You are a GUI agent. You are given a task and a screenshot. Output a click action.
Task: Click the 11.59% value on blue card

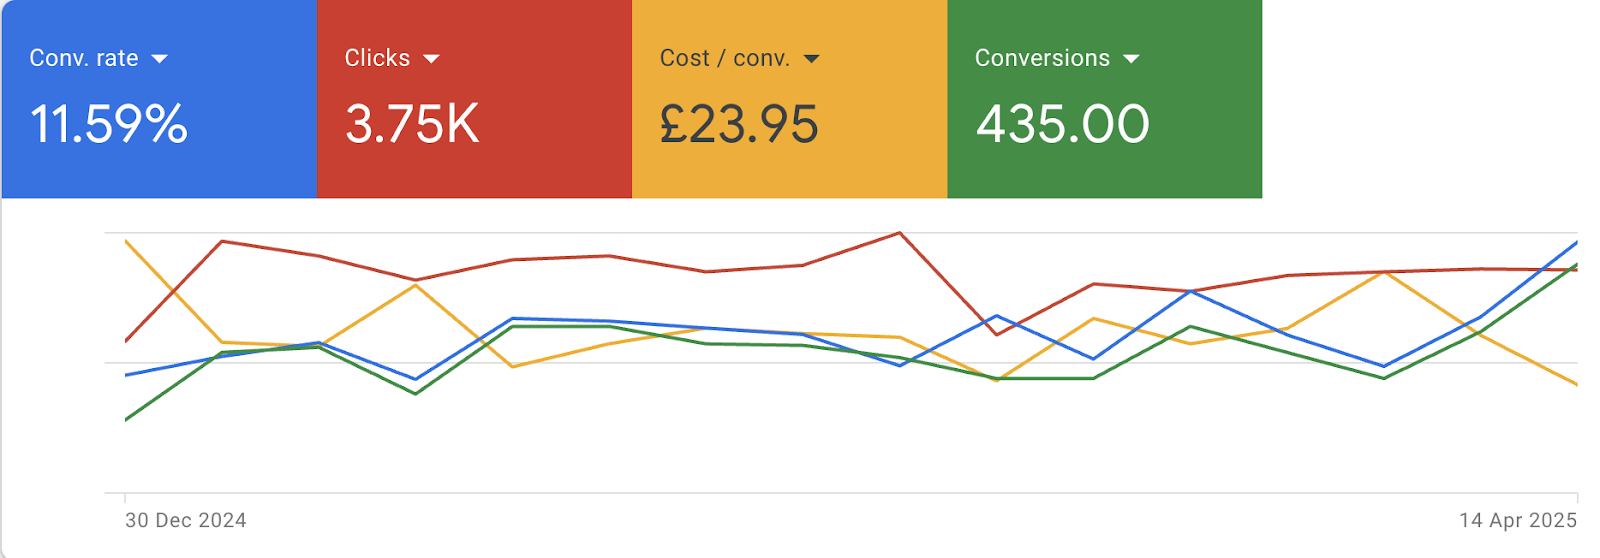coord(109,125)
